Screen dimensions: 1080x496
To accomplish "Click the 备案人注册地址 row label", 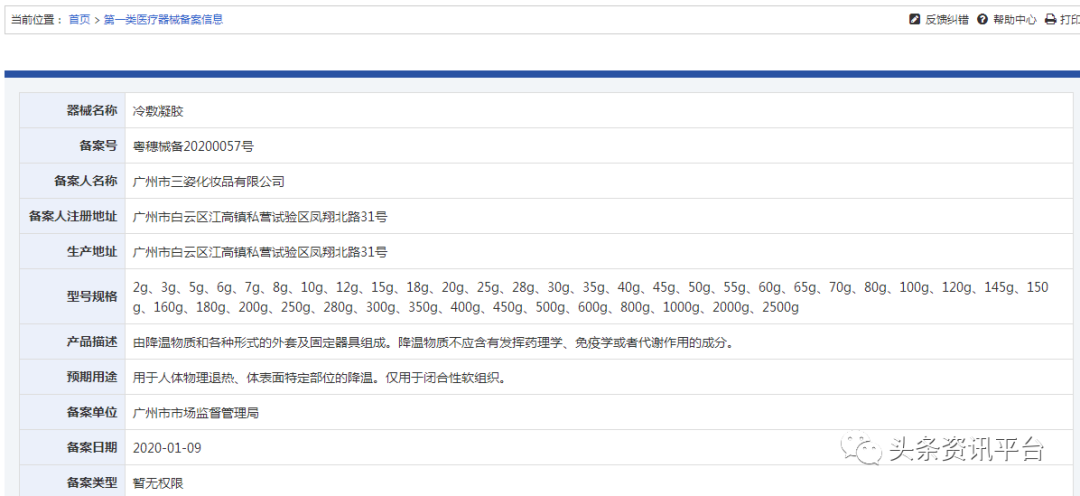I will point(73,217).
